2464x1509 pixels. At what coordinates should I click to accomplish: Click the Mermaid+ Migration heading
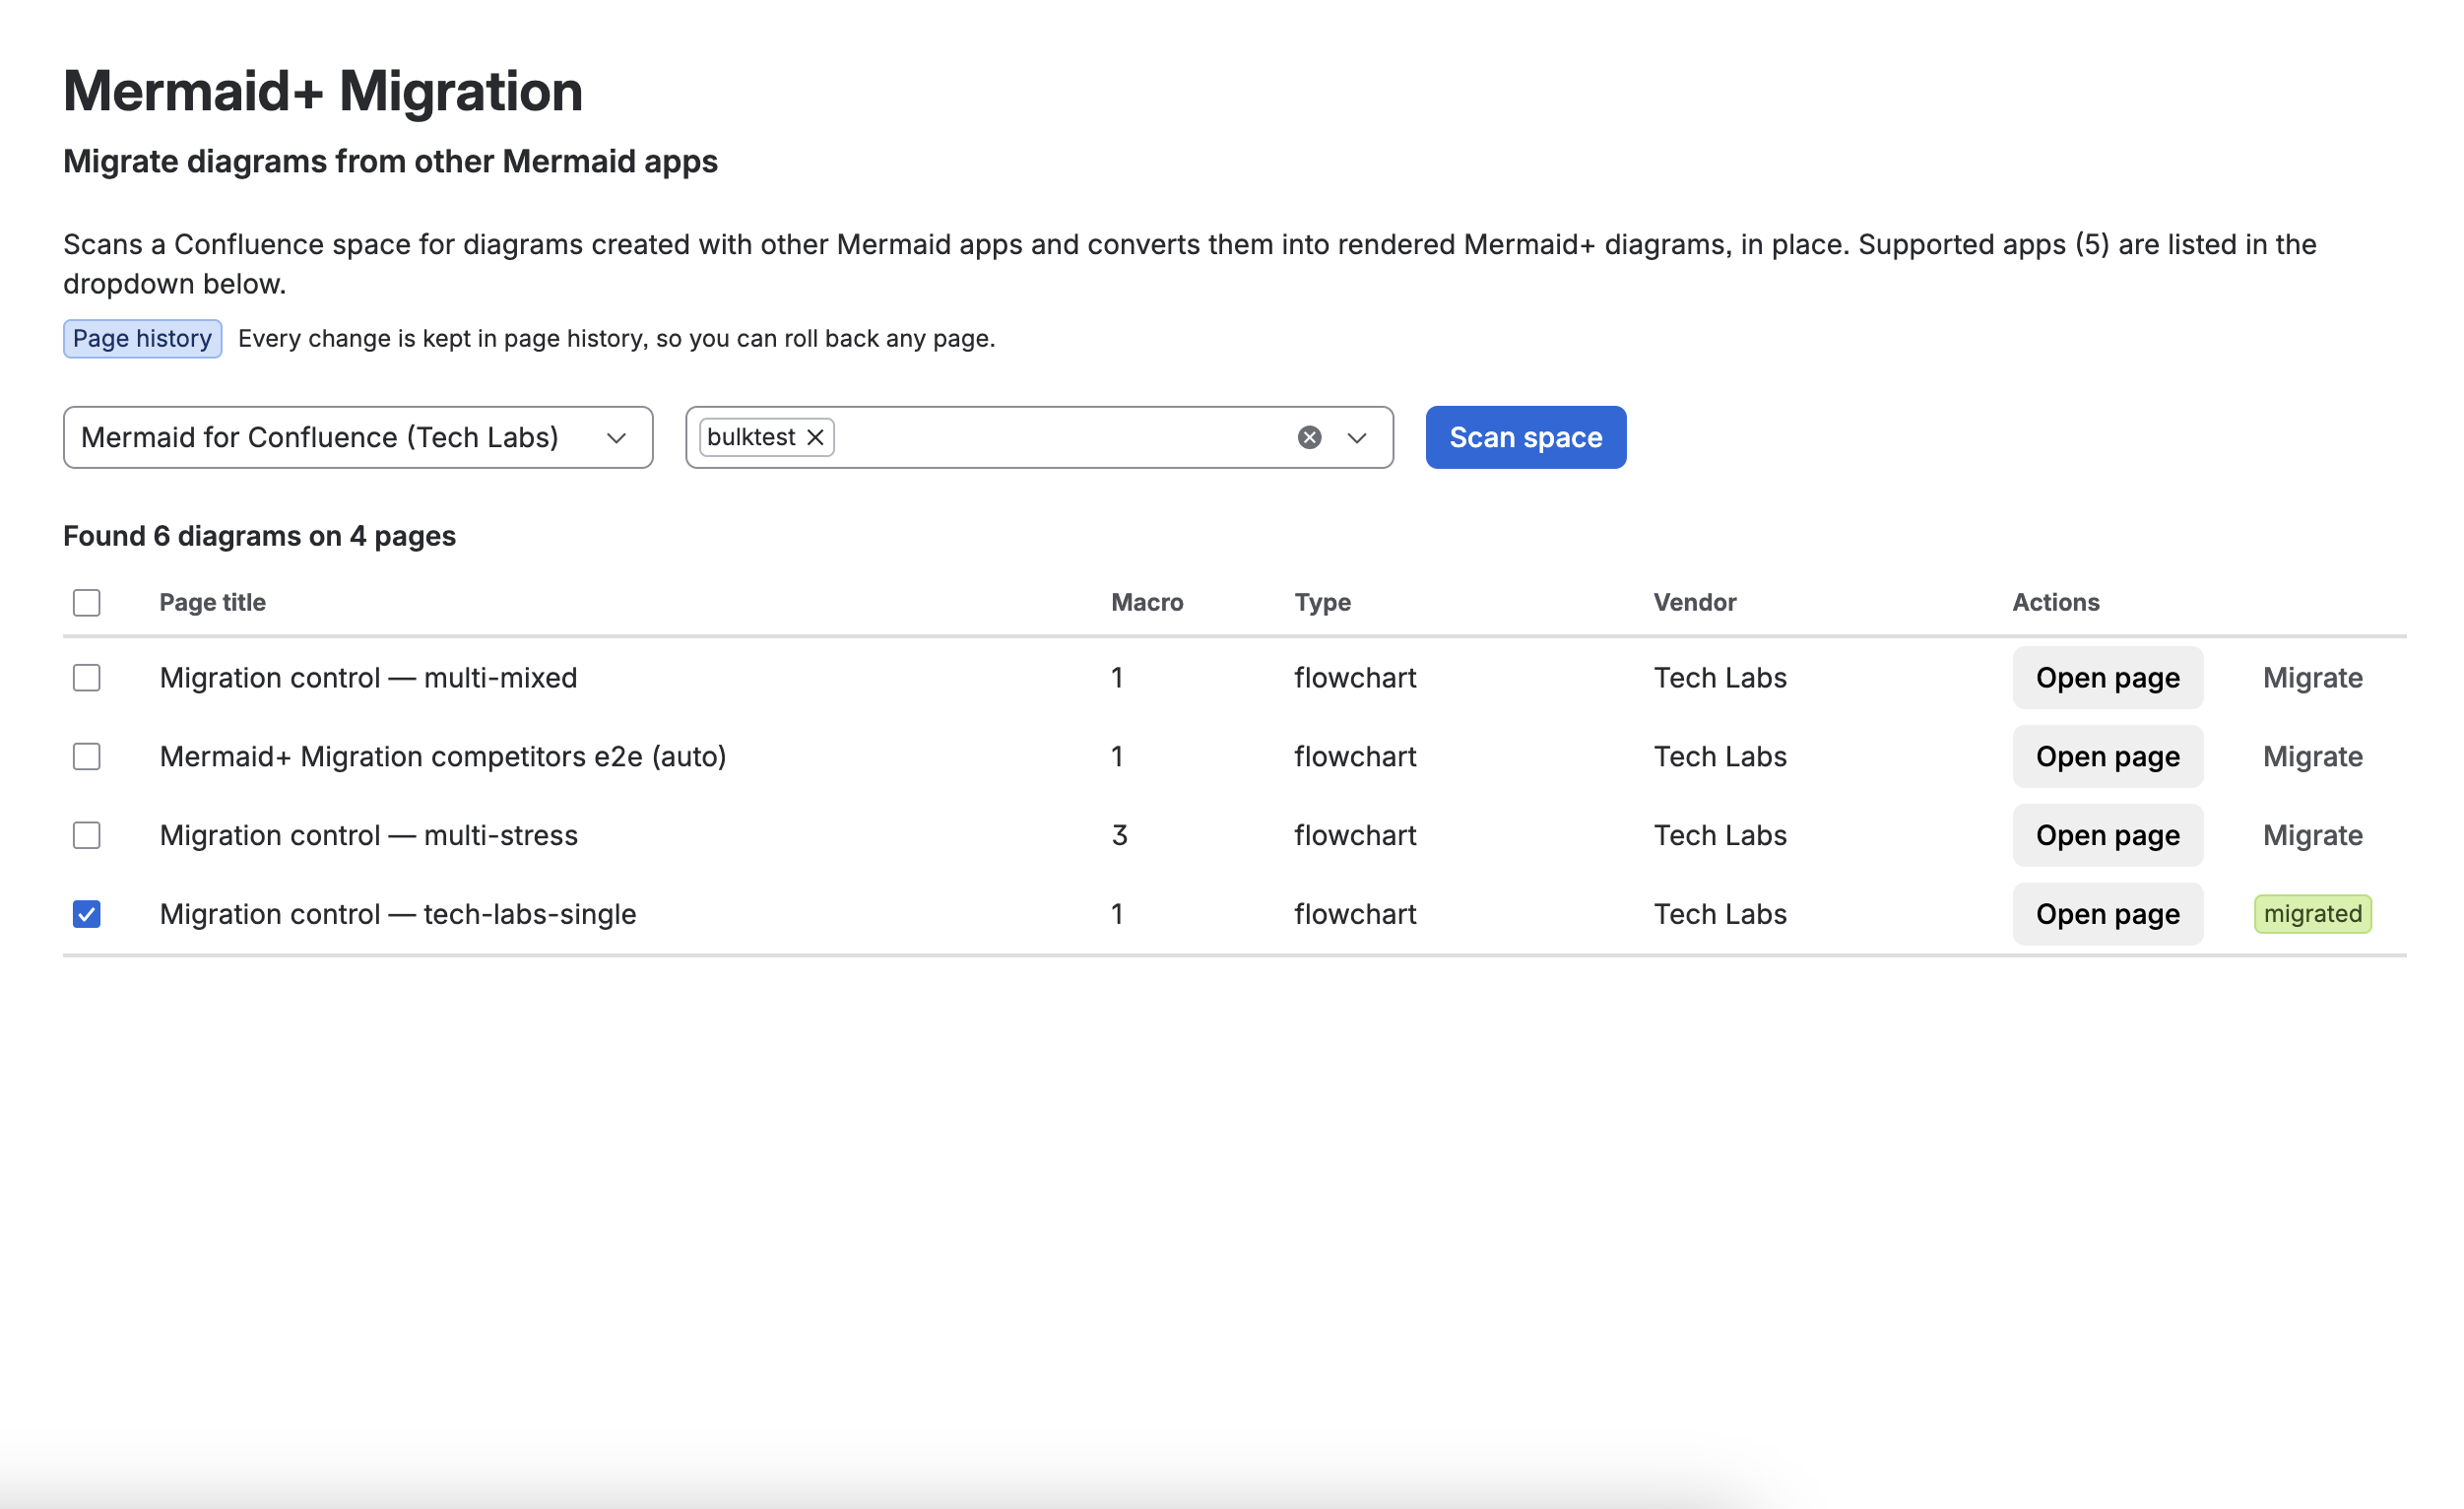(x=323, y=91)
